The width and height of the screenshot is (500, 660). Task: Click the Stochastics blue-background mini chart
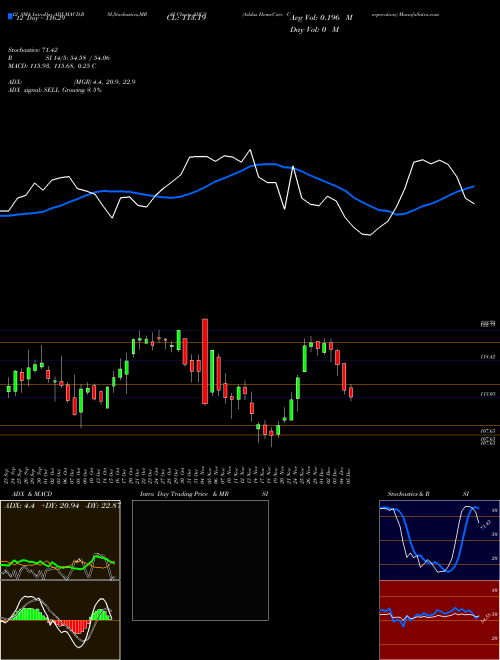439,540
